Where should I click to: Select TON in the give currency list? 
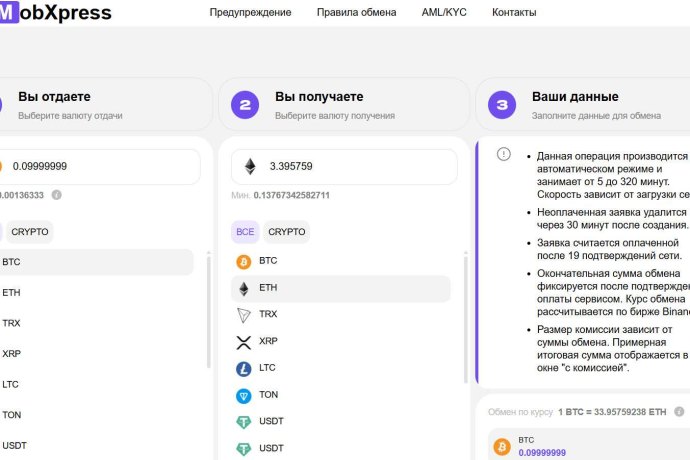[x=96, y=415]
